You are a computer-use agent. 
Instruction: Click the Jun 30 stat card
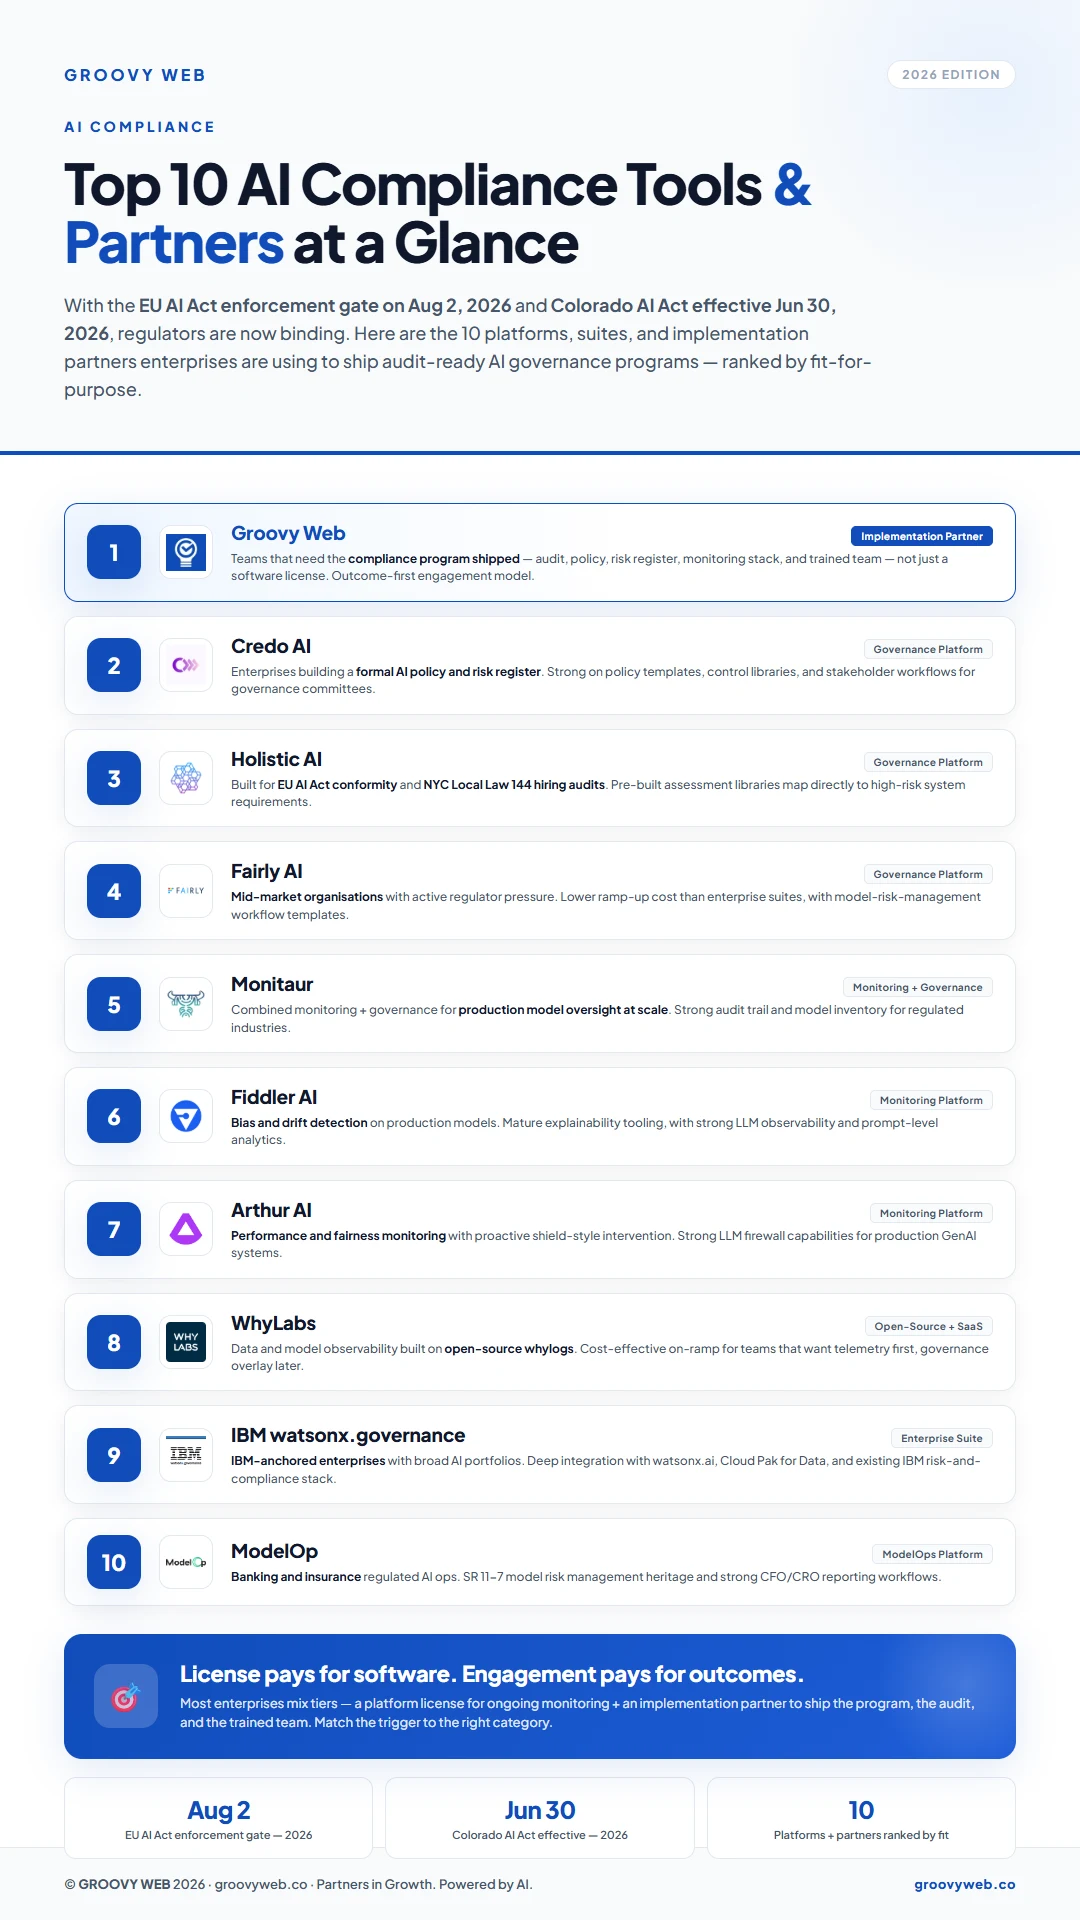coord(540,1818)
